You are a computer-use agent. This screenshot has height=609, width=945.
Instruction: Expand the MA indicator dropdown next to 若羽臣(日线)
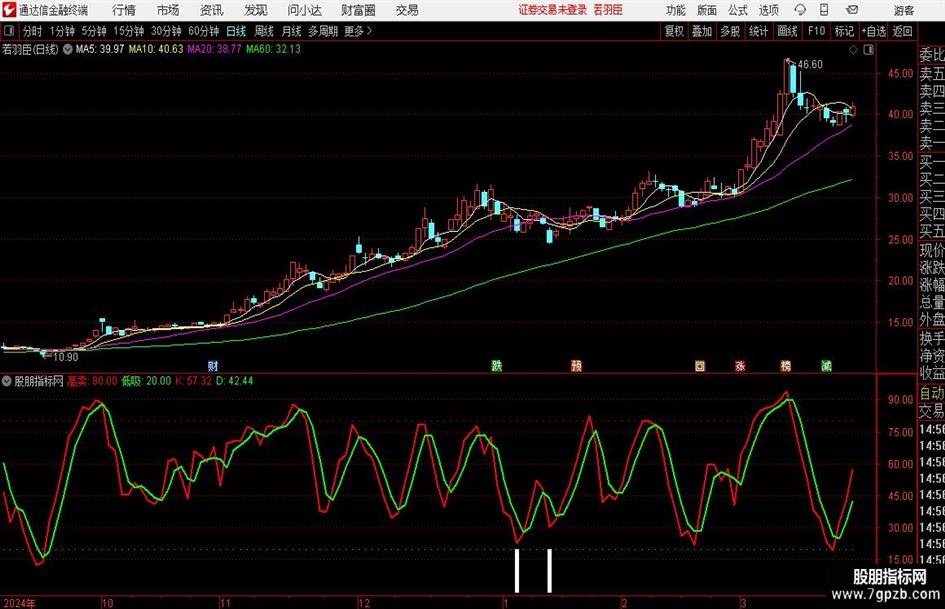pyautogui.click(x=68, y=49)
